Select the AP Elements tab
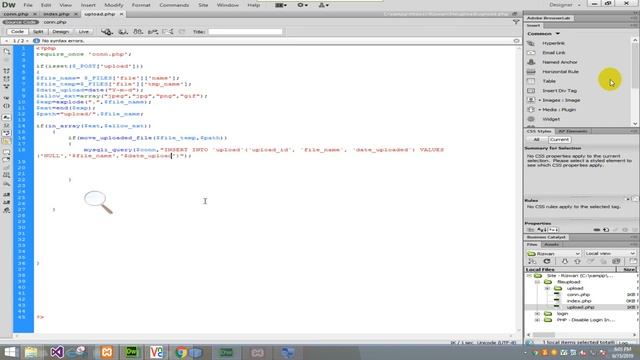The image size is (640, 360). tap(572, 131)
